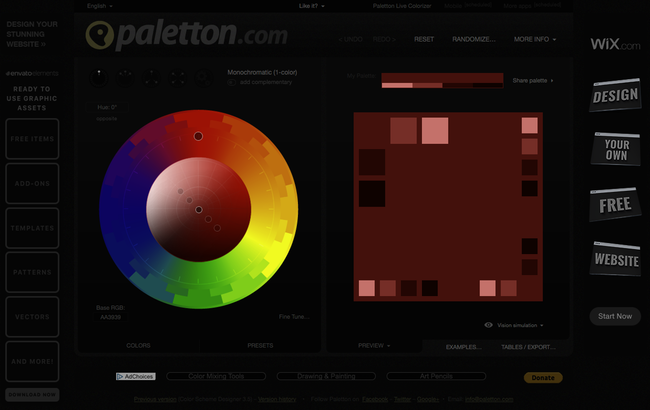Click the Free Items ad box
The width and height of the screenshot is (650, 410).
pyautogui.click(x=32, y=139)
